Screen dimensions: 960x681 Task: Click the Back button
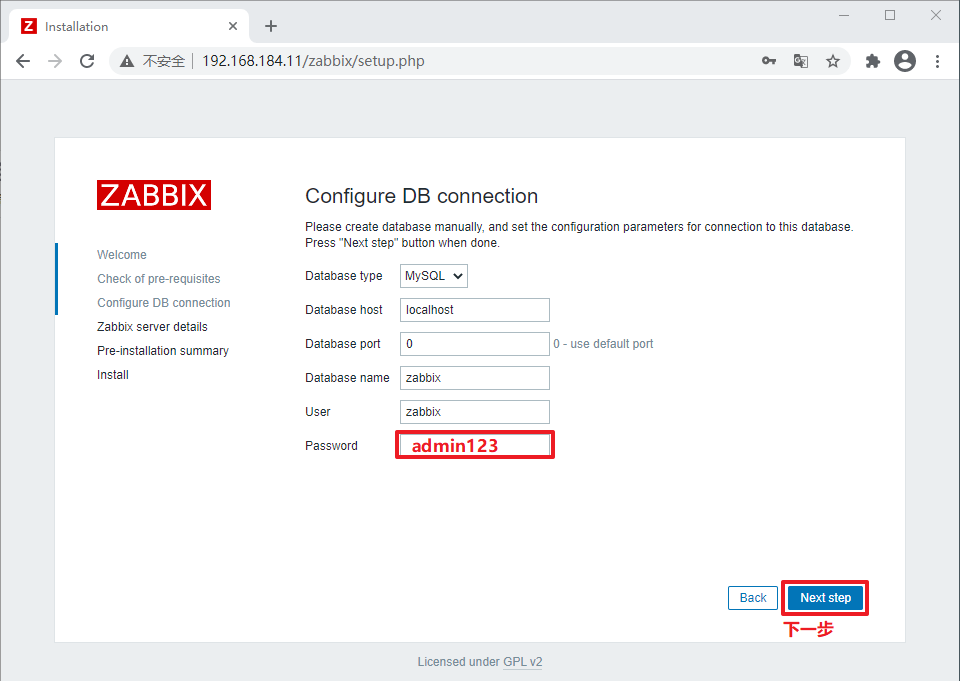coord(752,598)
